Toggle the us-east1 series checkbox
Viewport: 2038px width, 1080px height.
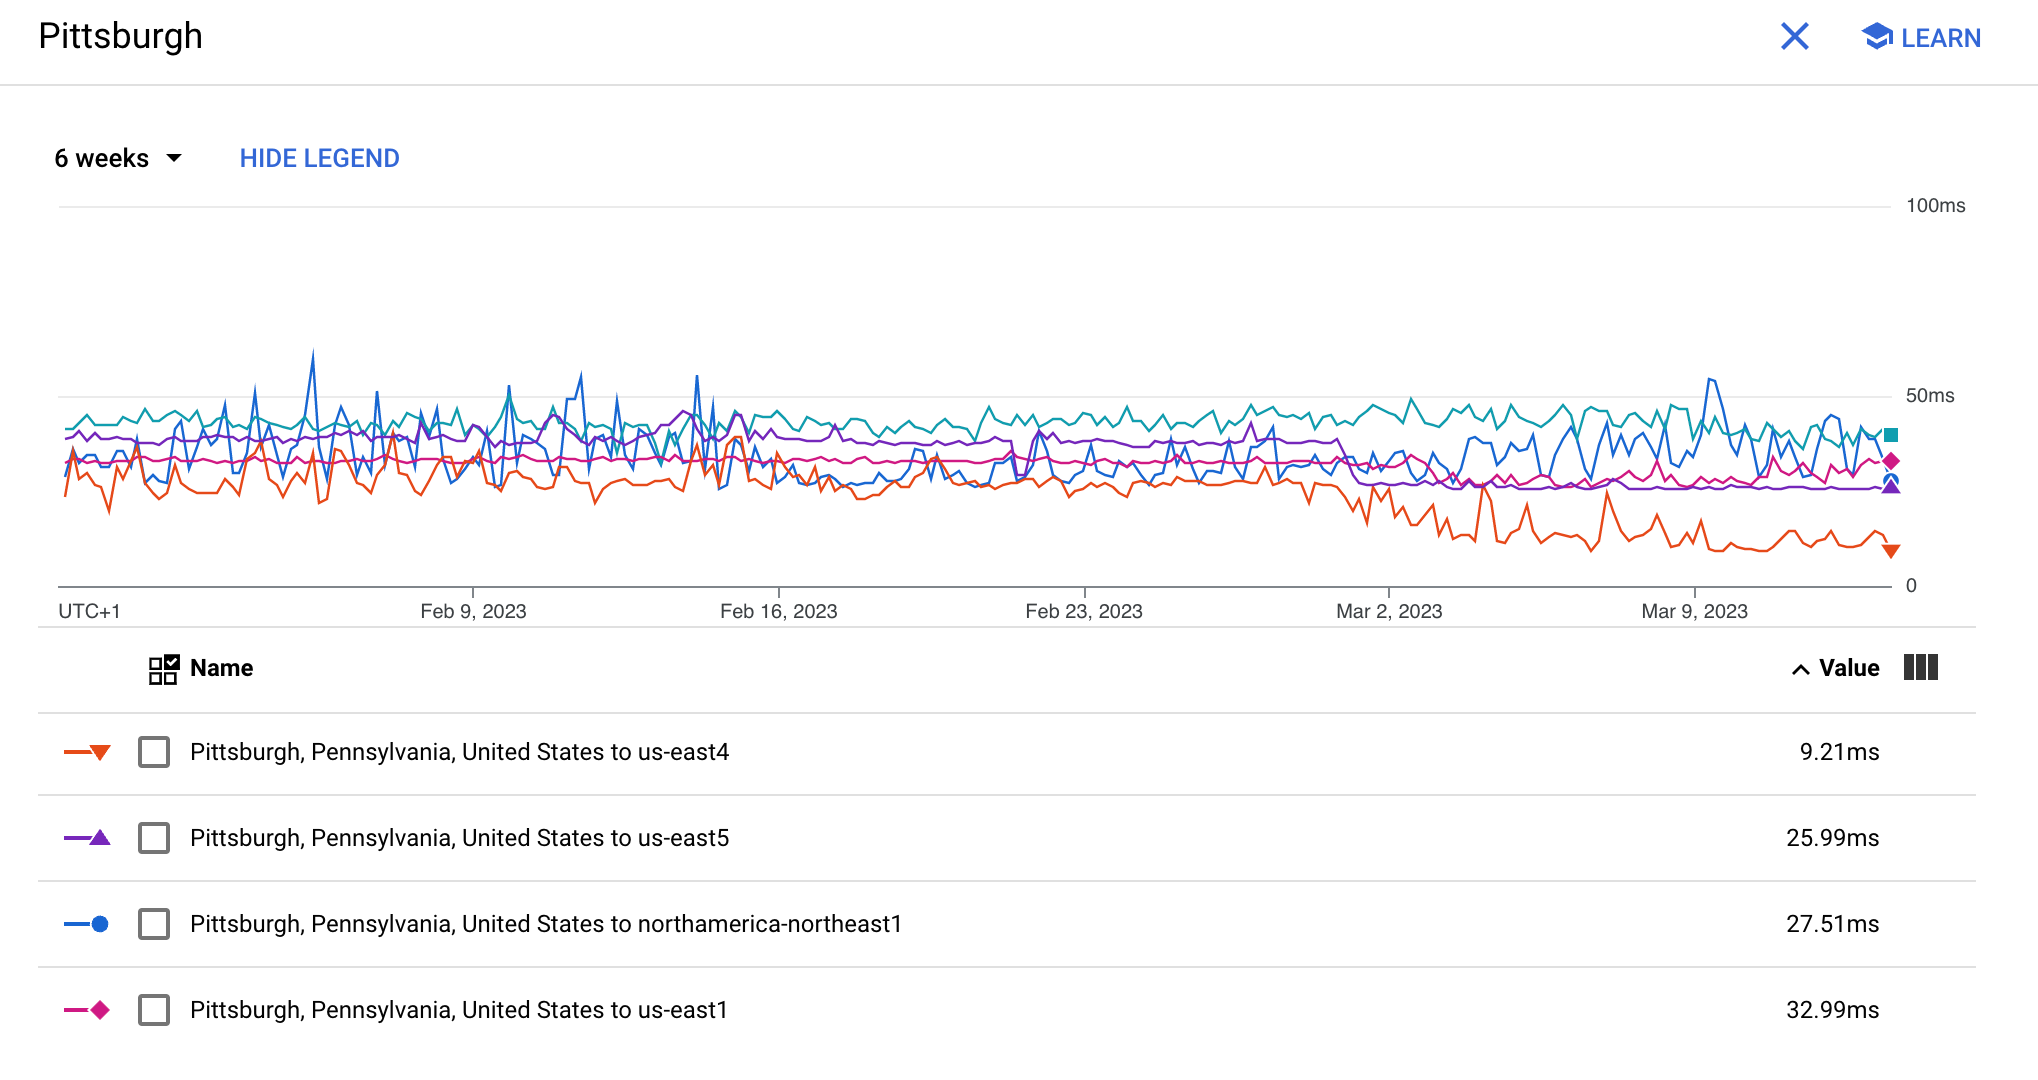click(154, 1010)
